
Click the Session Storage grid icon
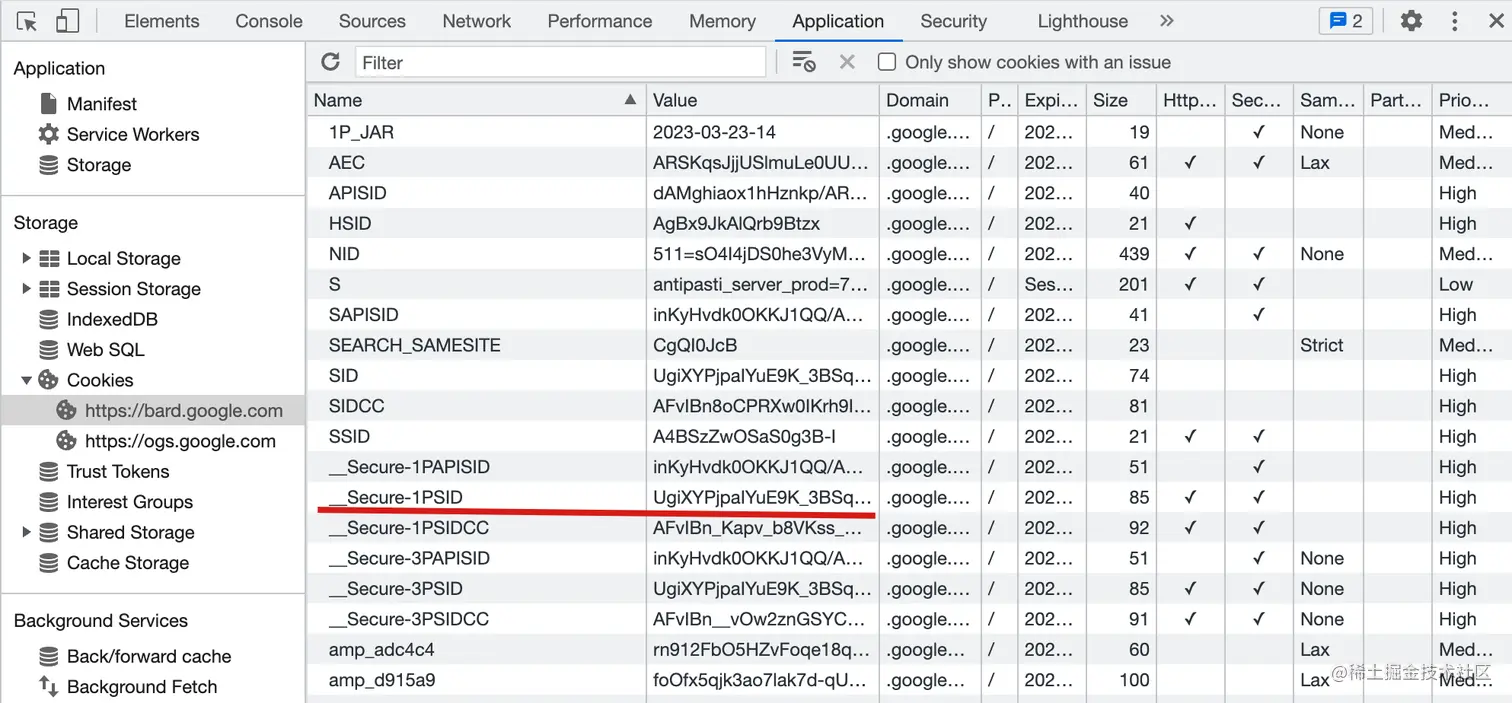49,289
